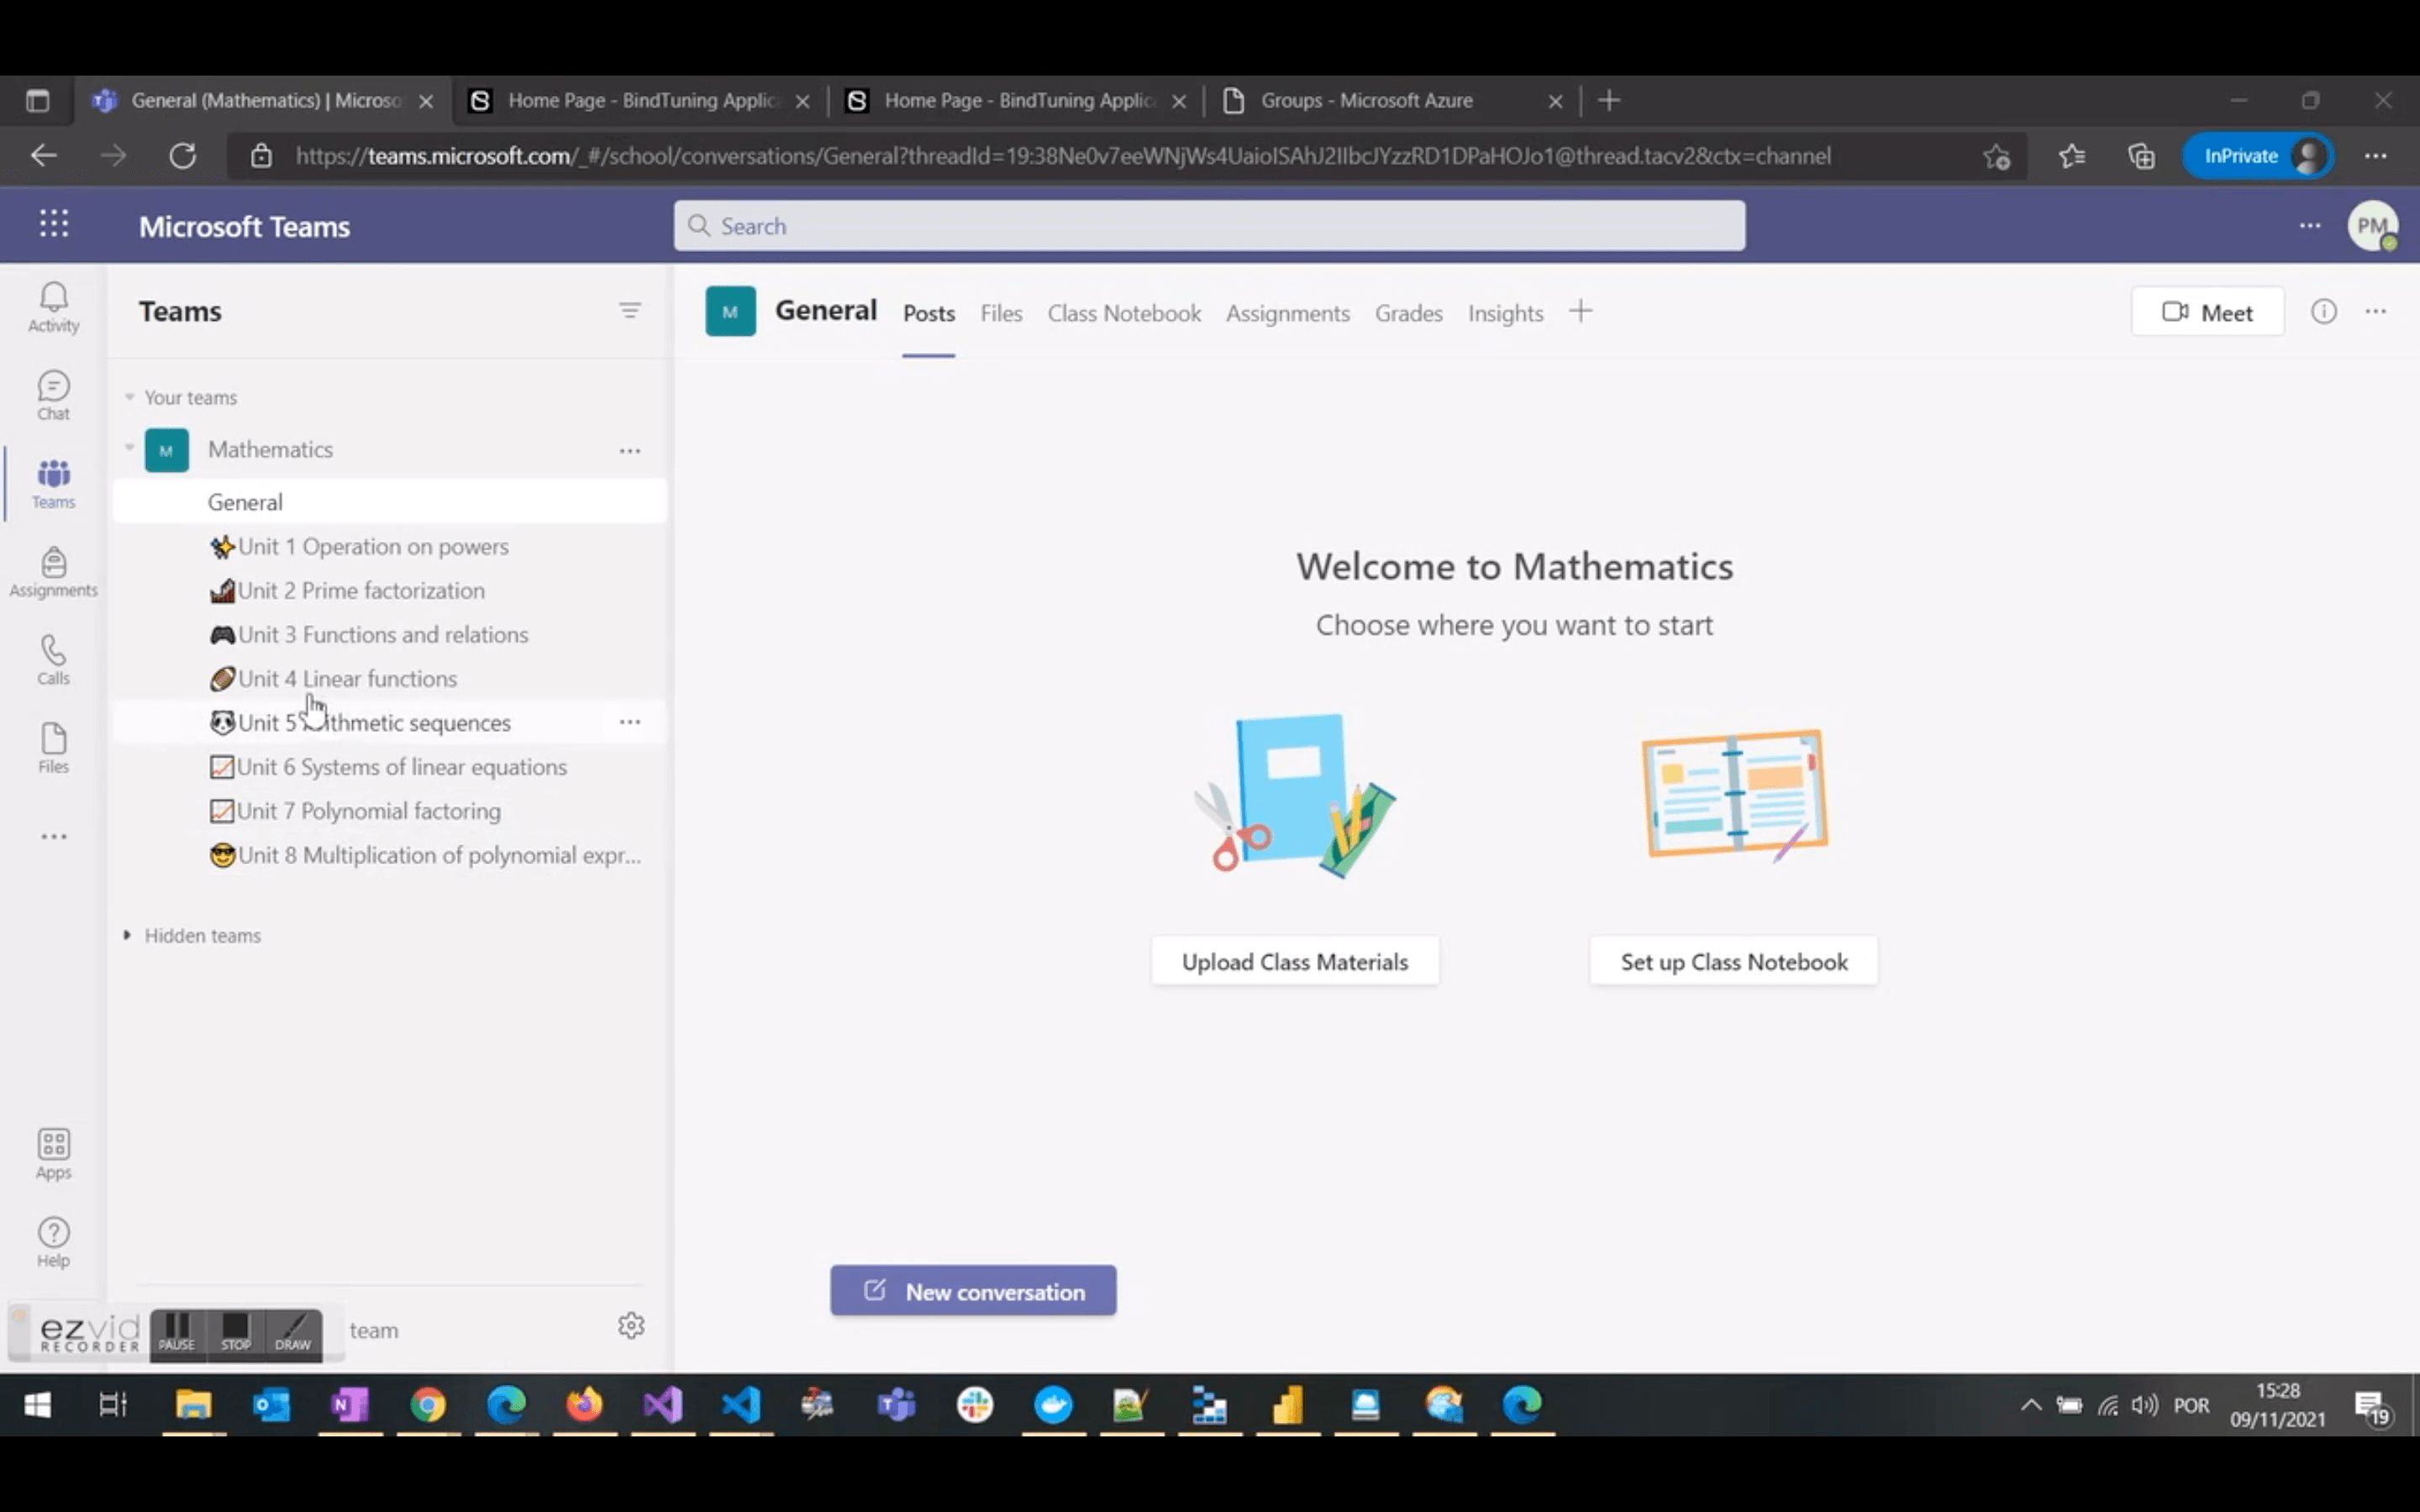The height and width of the screenshot is (1512, 2420).
Task: Open more options for Mathematics team
Action: (629, 451)
